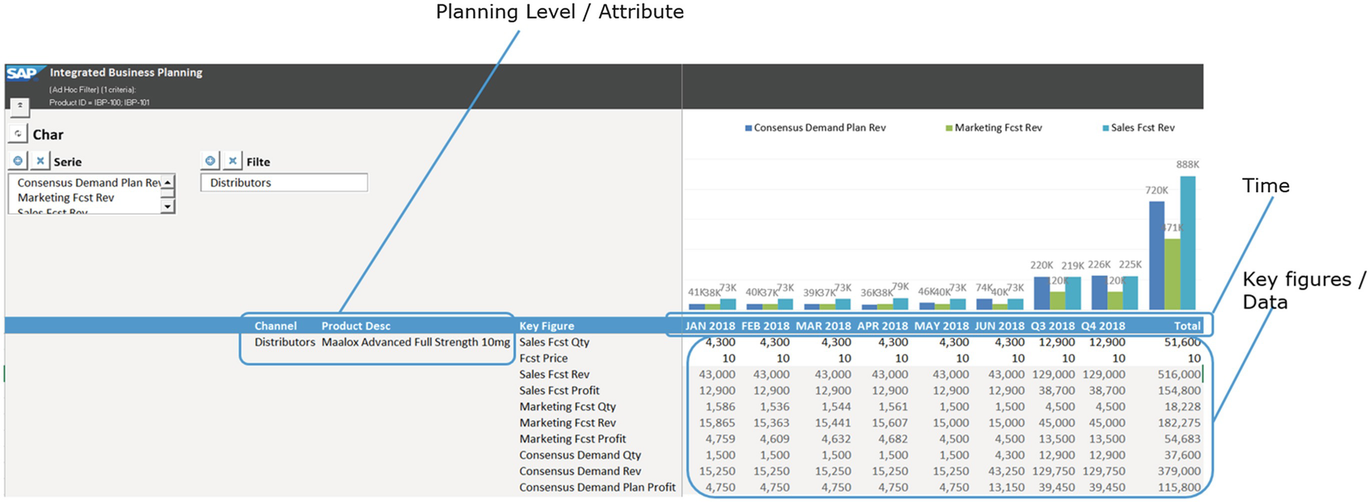The width and height of the screenshot is (1370, 502).
Task: Add a filter with plus icon
Action: click(x=211, y=161)
